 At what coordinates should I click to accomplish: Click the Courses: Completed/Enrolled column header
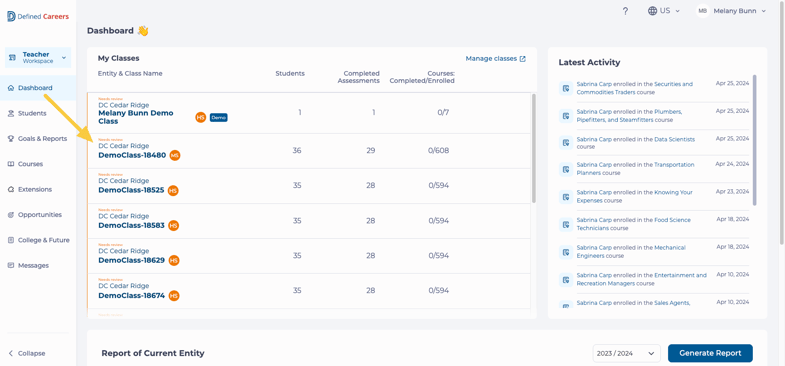(422, 77)
